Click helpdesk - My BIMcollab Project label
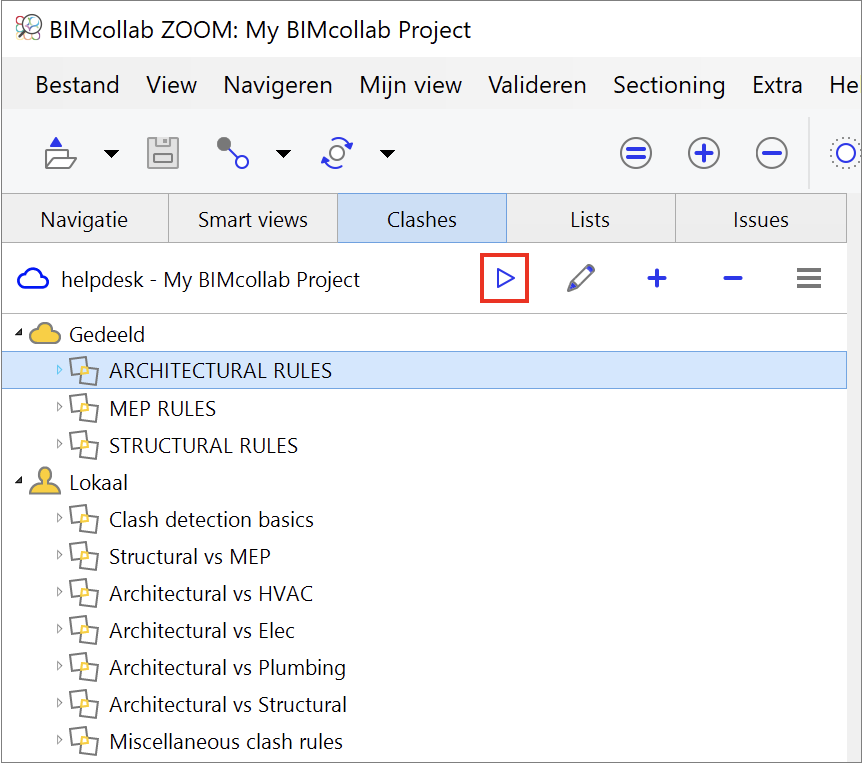Screen dimensions: 862x764 tap(210, 280)
